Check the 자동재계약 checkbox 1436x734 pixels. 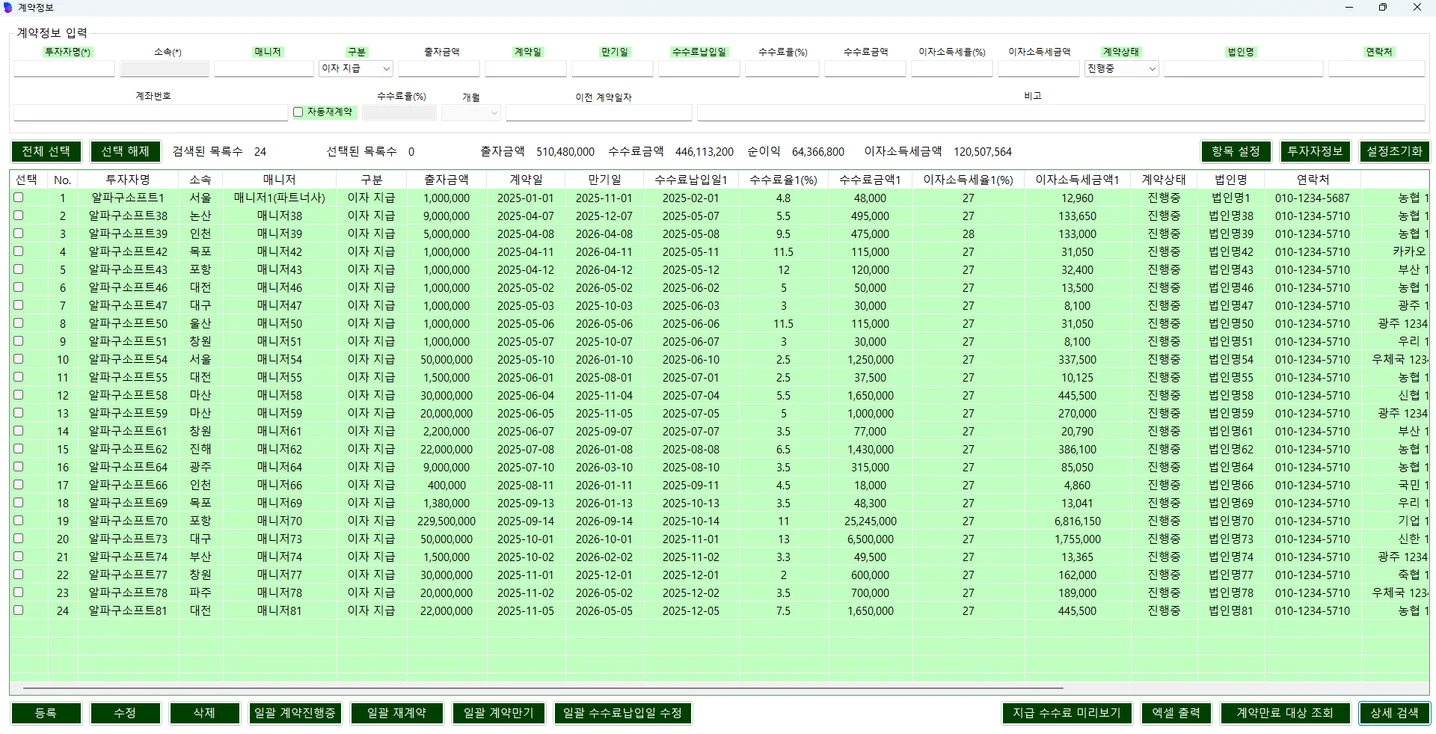[298, 112]
